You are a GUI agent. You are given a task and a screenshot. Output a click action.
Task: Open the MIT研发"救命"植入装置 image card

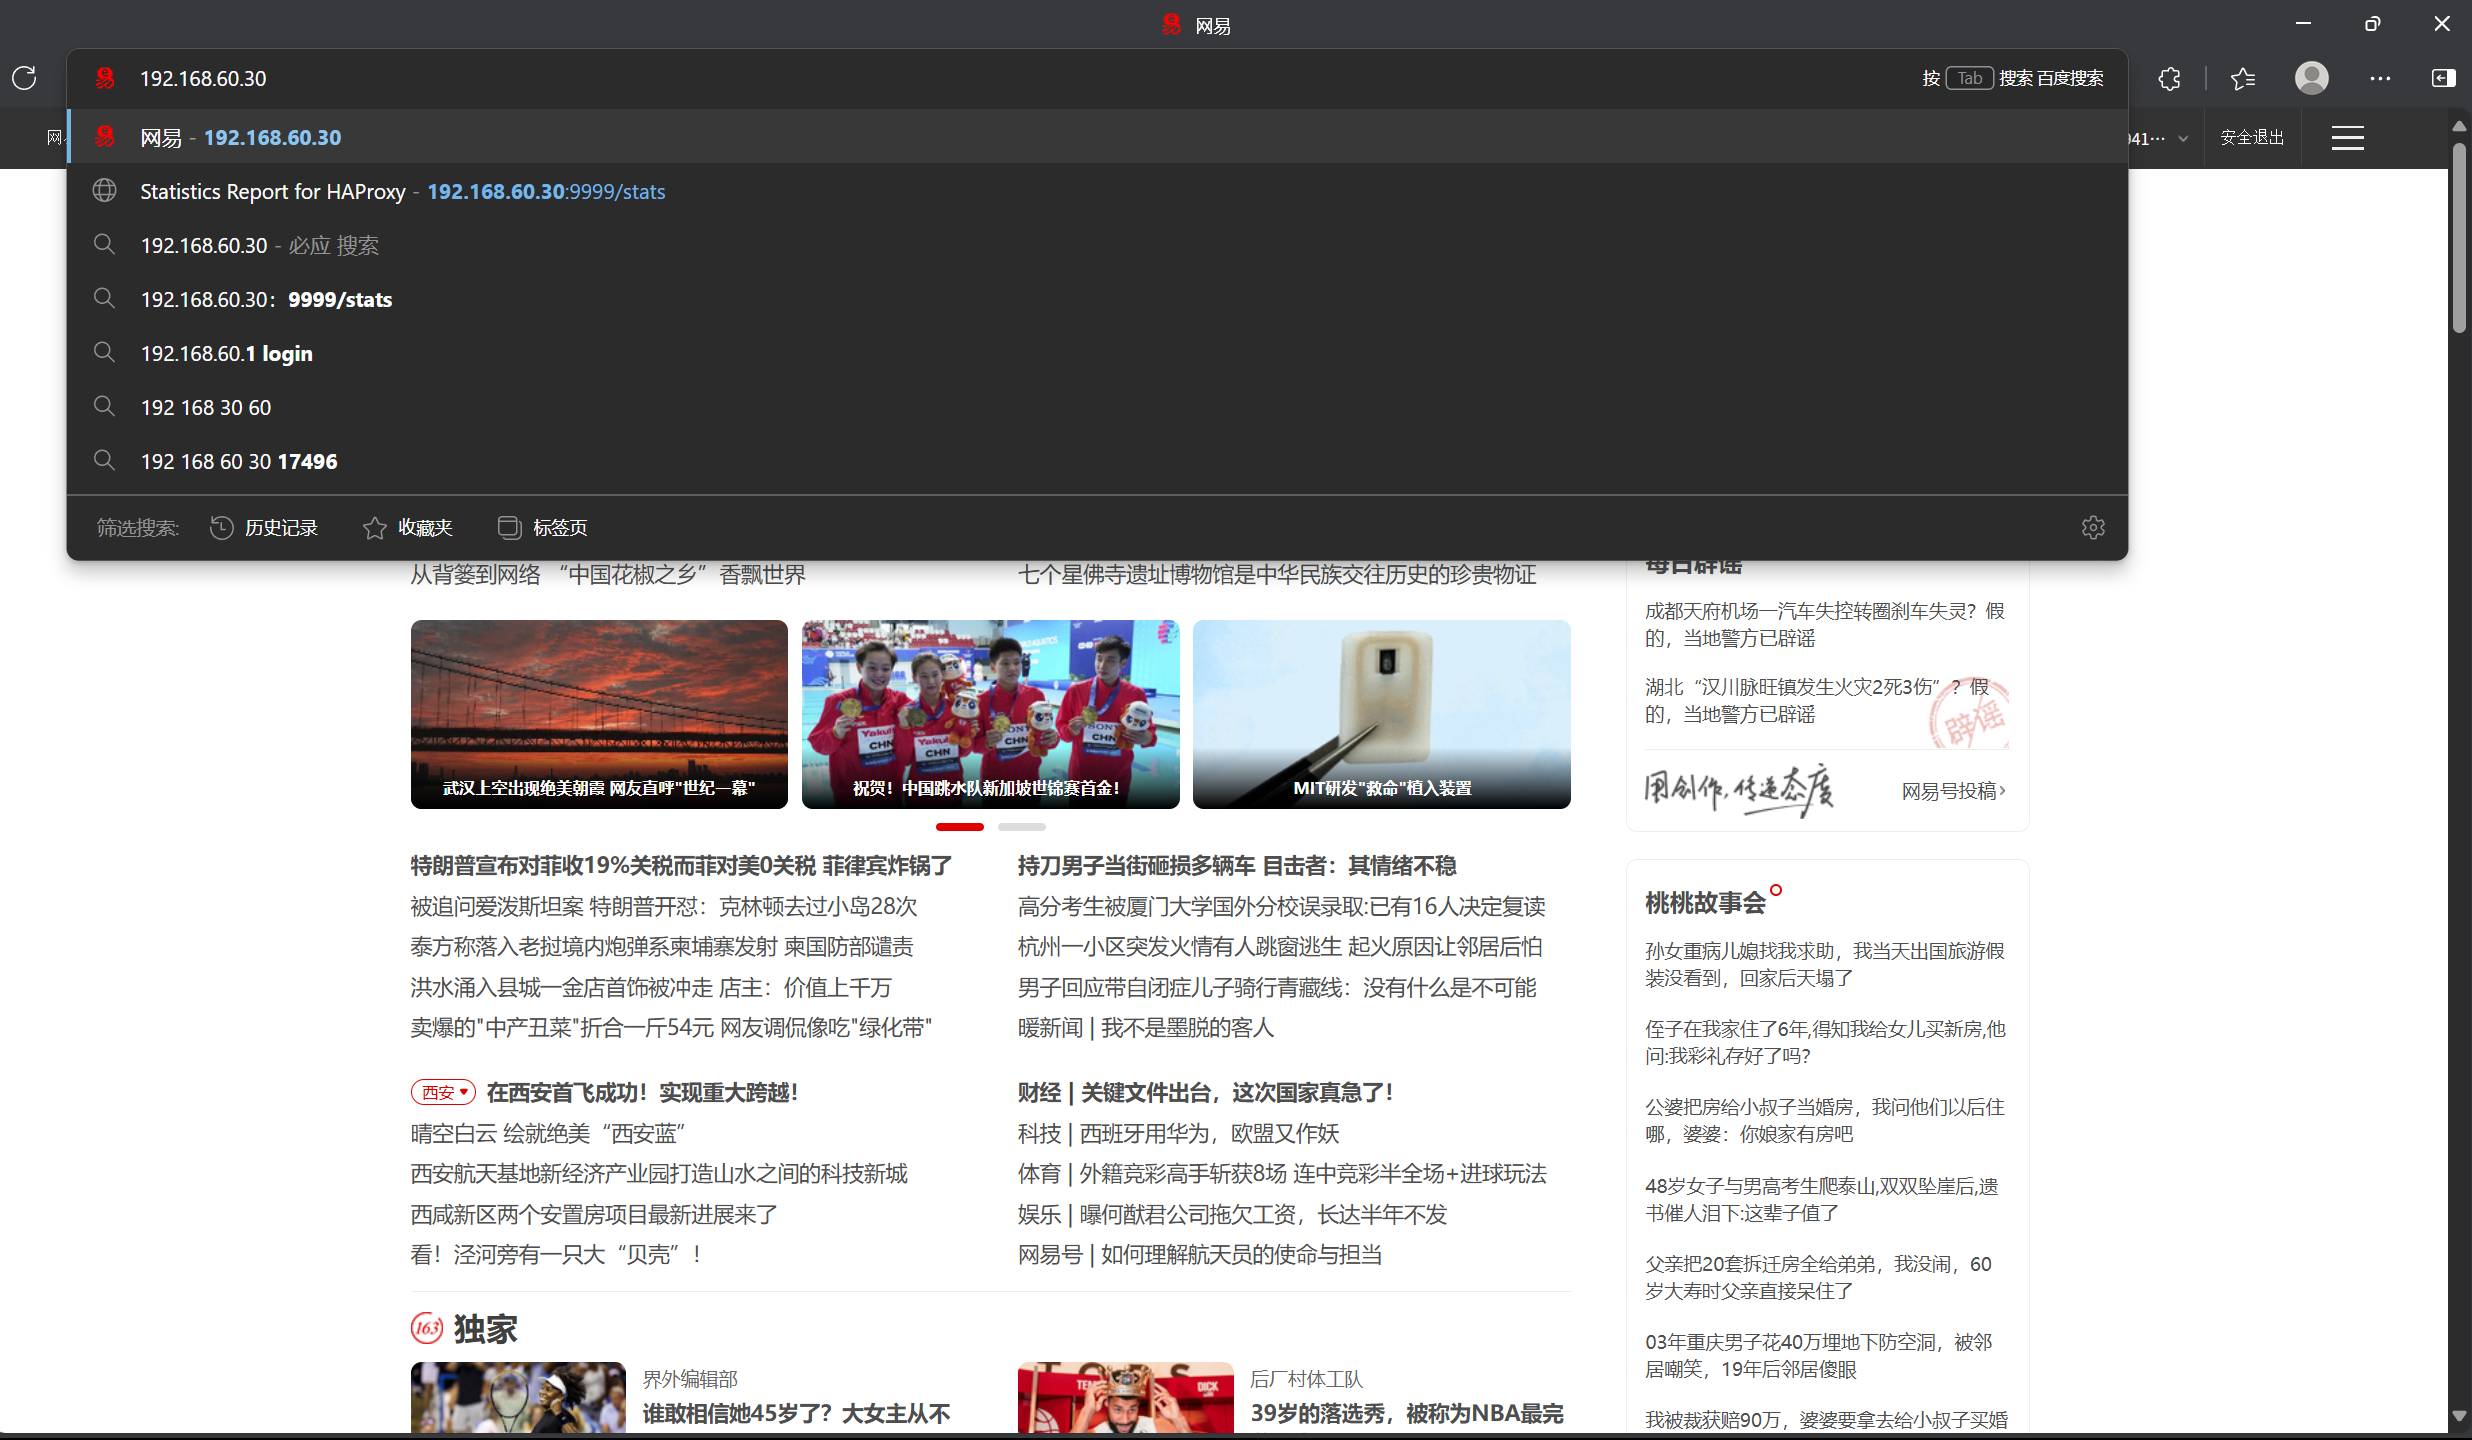pyautogui.click(x=1381, y=714)
